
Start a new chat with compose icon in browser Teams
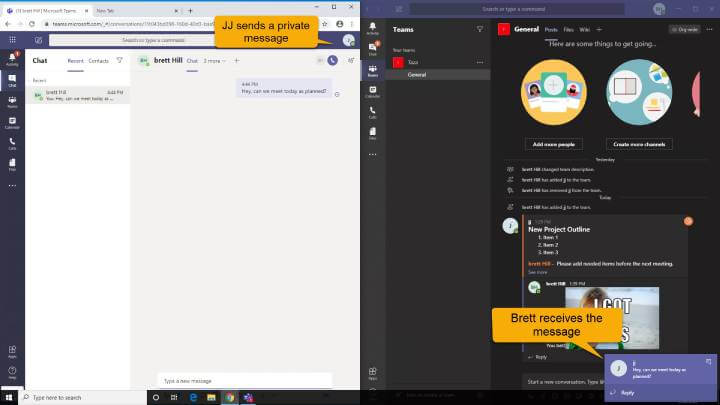point(39,40)
